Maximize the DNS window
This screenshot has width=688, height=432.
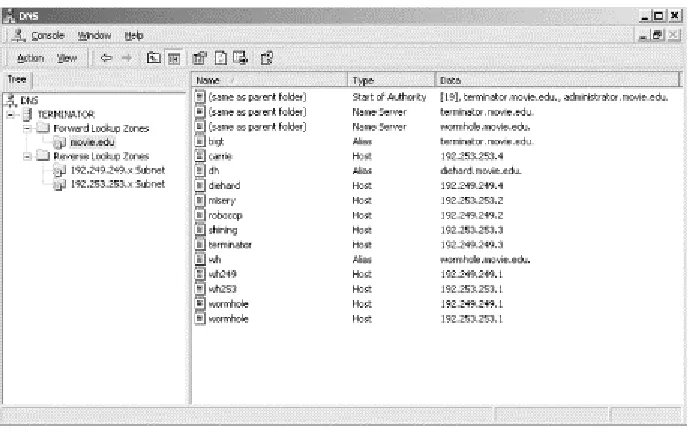tap(659, 16)
